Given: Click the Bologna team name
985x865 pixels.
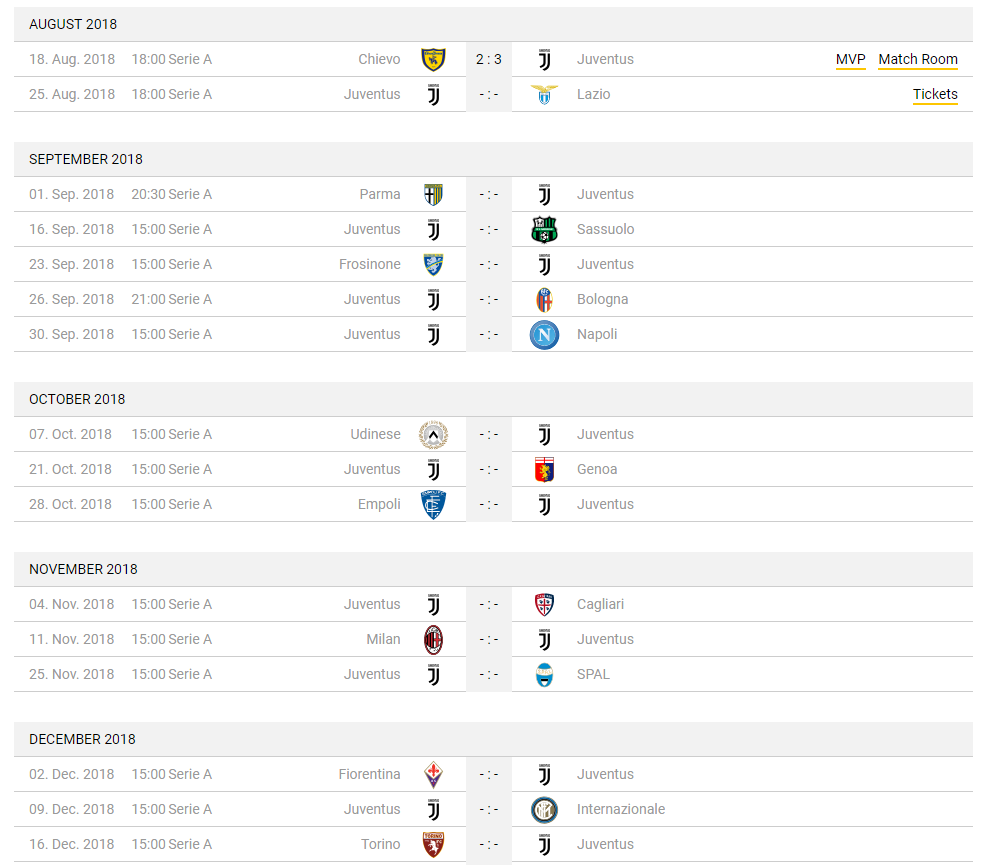Looking at the screenshot, I should pos(602,300).
